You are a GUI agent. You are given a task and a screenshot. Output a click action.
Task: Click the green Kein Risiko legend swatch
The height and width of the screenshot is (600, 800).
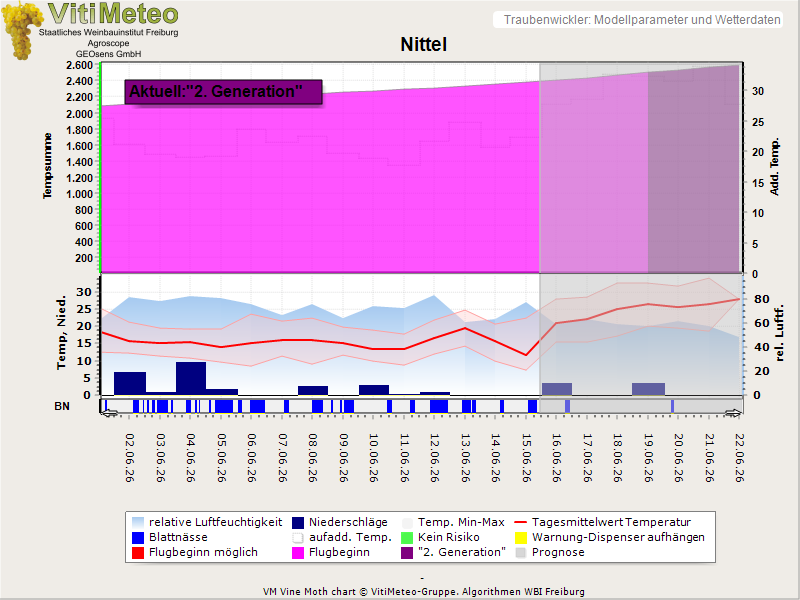(407, 538)
